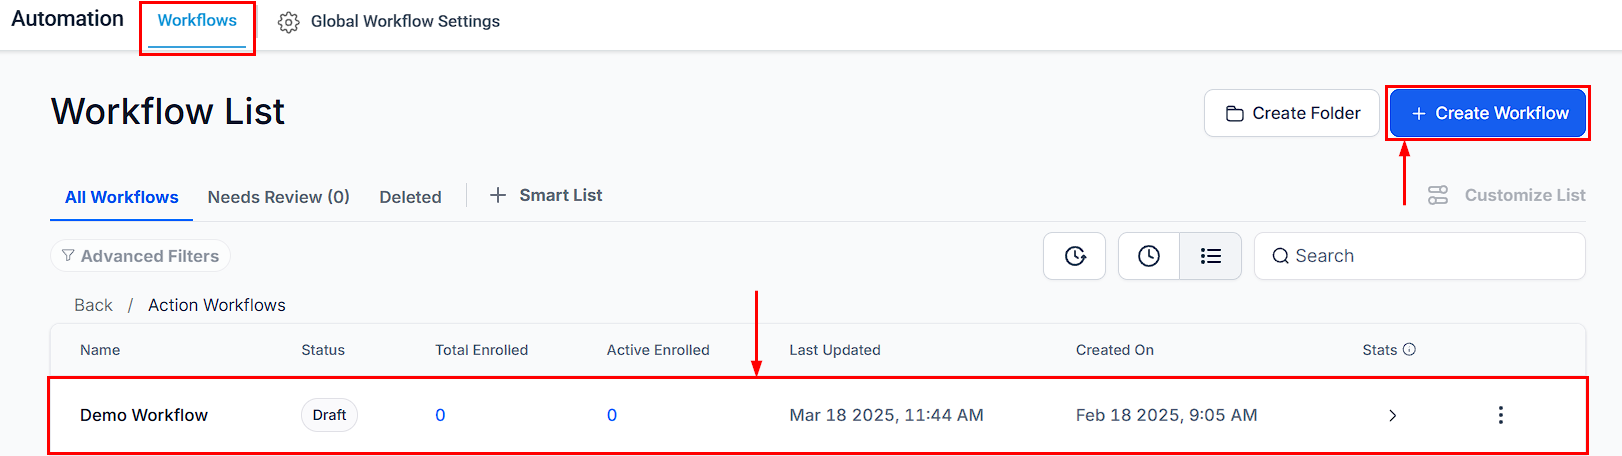
Task: Select the list view icon
Action: tap(1211, 256)
